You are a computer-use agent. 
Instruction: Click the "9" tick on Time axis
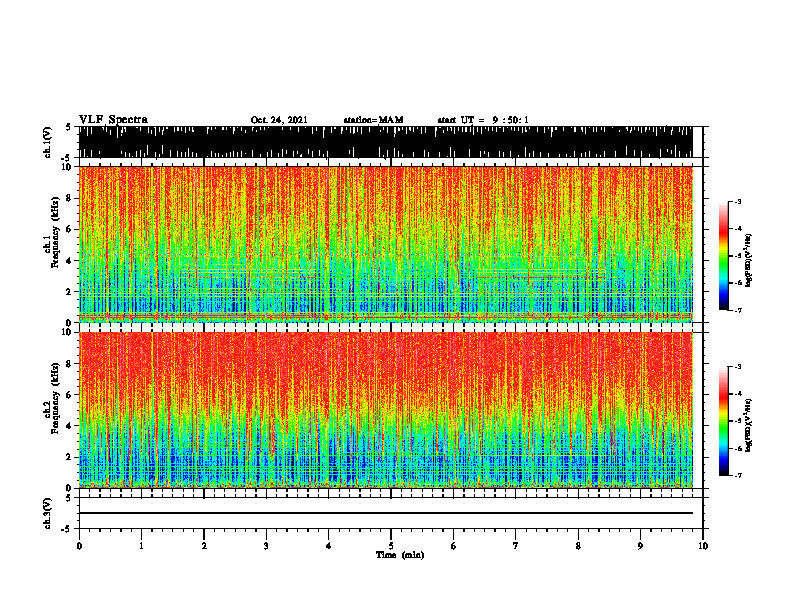click(x=640, y=546)
